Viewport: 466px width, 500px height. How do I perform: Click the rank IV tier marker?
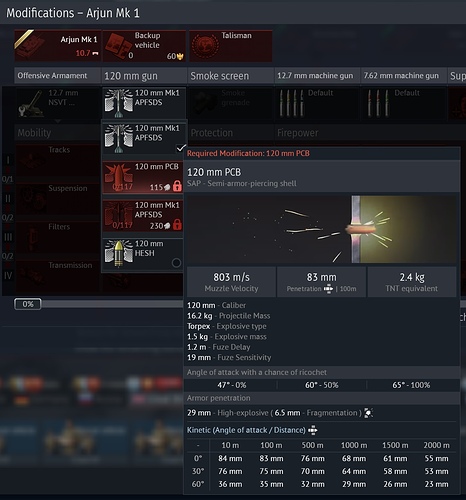(8, 276)
